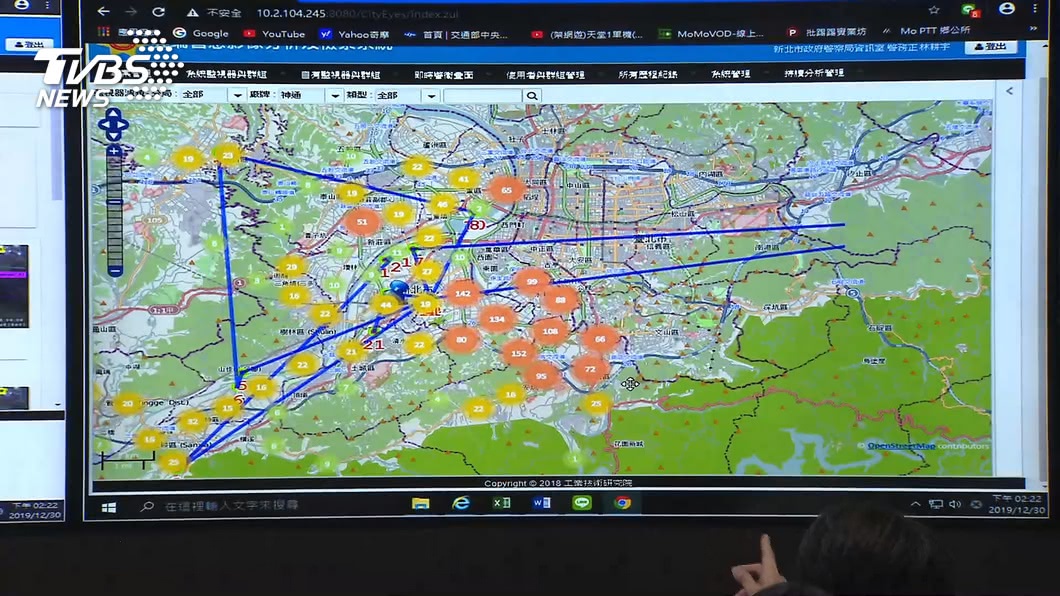Click the orange cluster marker 65
Image resolution: width=1060 pixels, height=596 pixels.
[x=506, y=191]
